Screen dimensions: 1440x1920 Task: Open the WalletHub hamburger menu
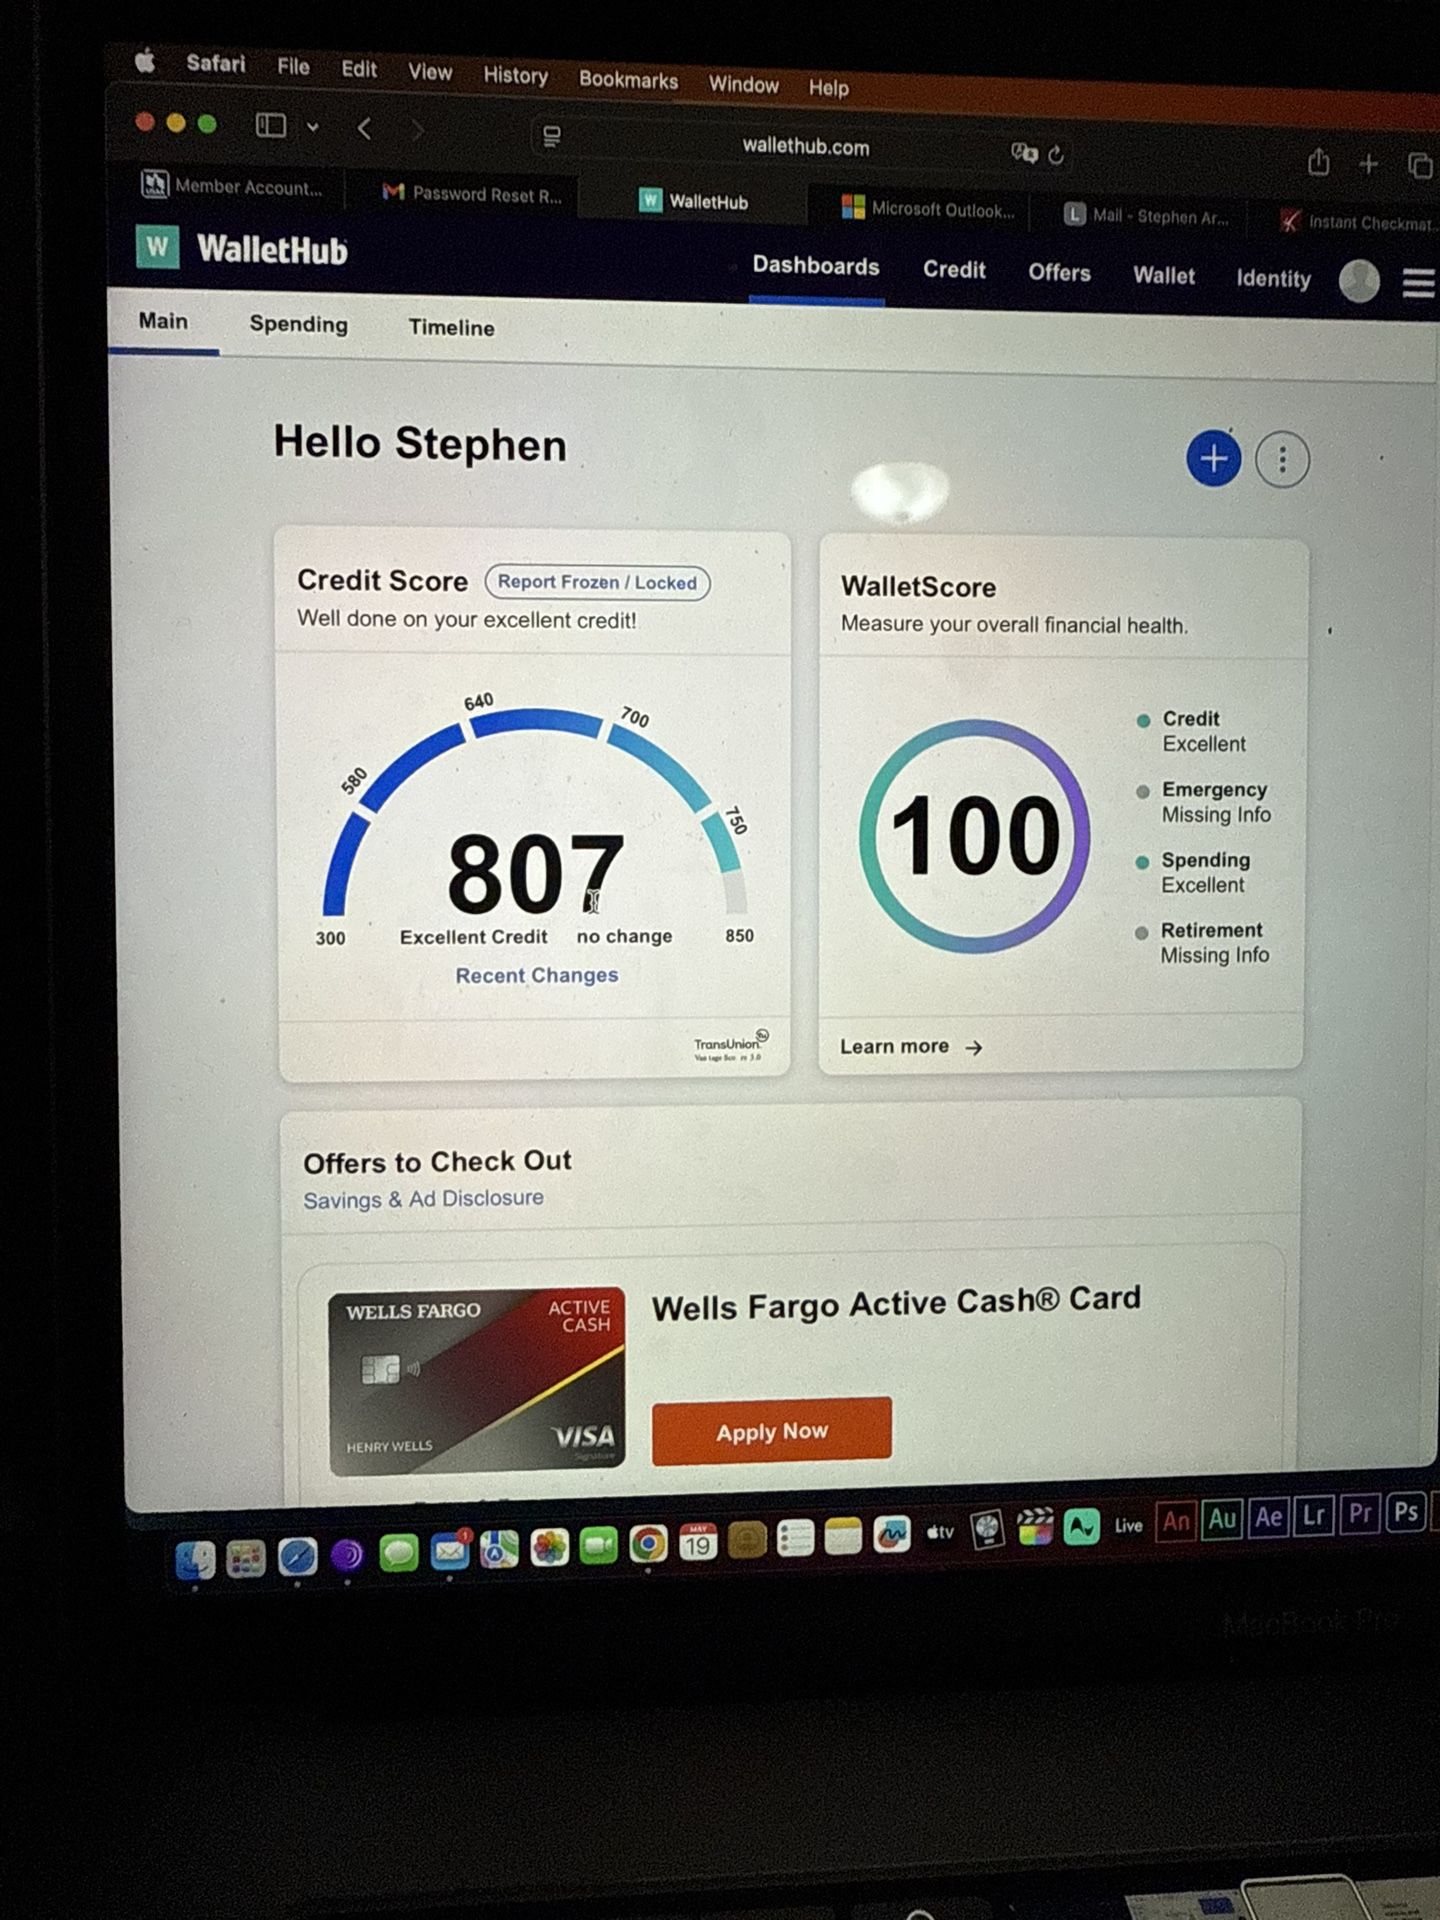[1419, 283]
